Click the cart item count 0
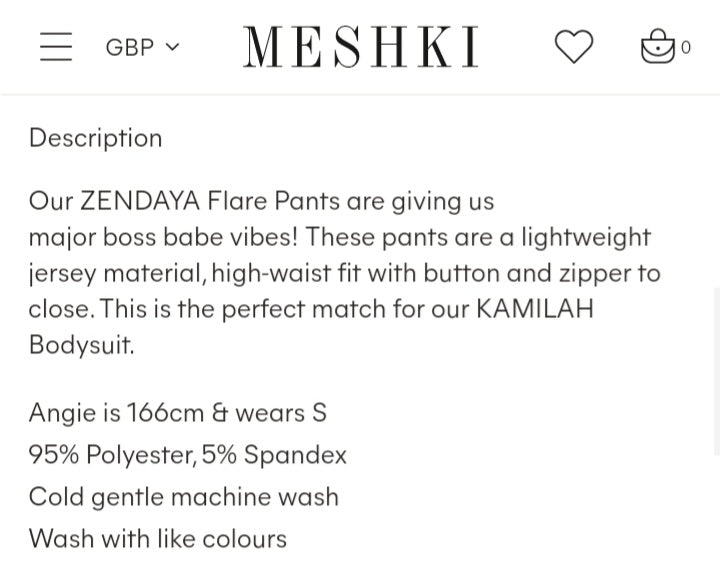Image resolution: width=720 pixels, height=583 pixels. 686,47
